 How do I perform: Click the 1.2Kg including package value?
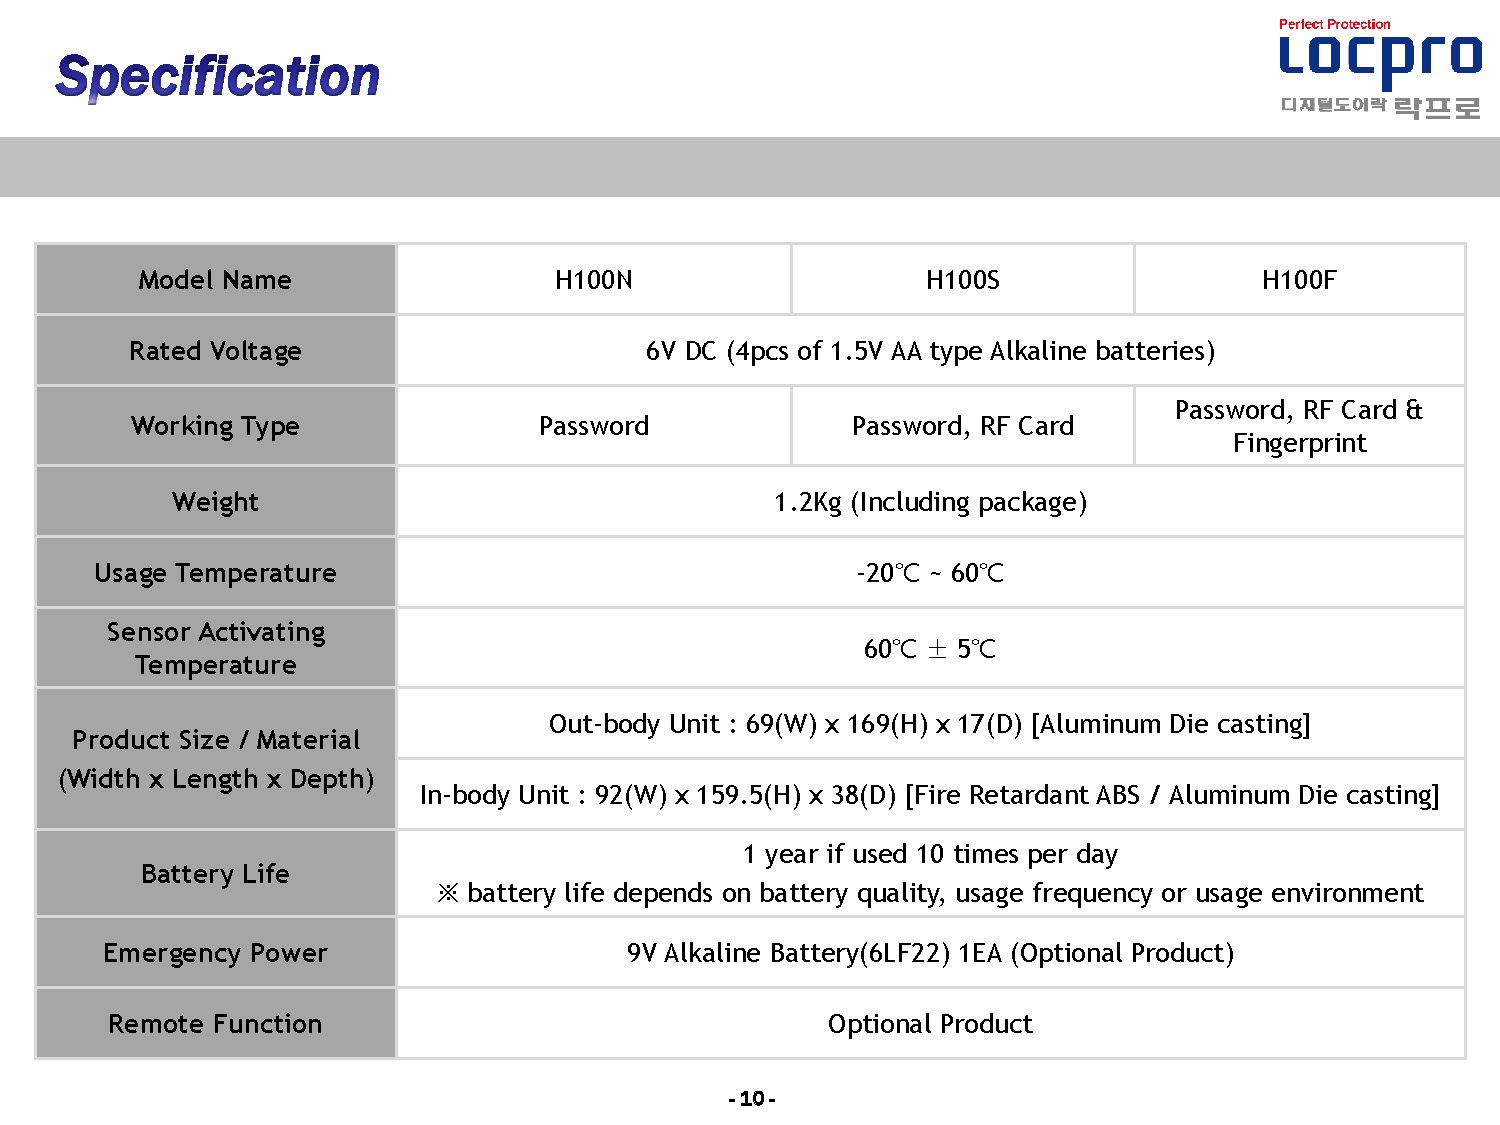[x=930, y=502]
